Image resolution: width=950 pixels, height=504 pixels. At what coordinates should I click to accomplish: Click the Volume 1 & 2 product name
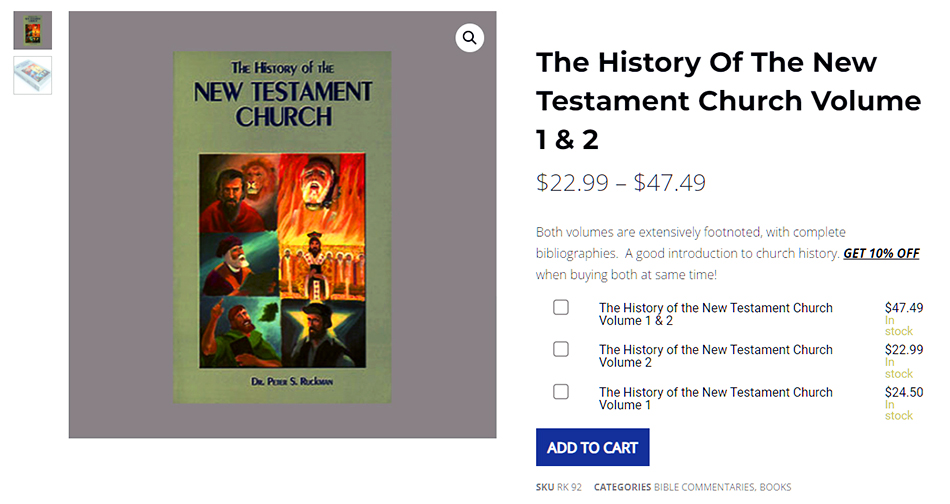pos(715,314)
